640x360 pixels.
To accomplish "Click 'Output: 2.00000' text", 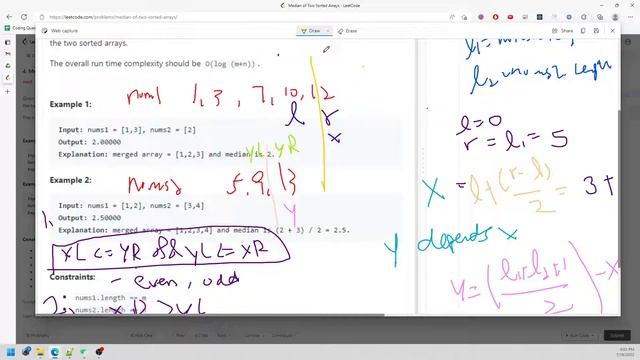I will [x=89, y=142].
